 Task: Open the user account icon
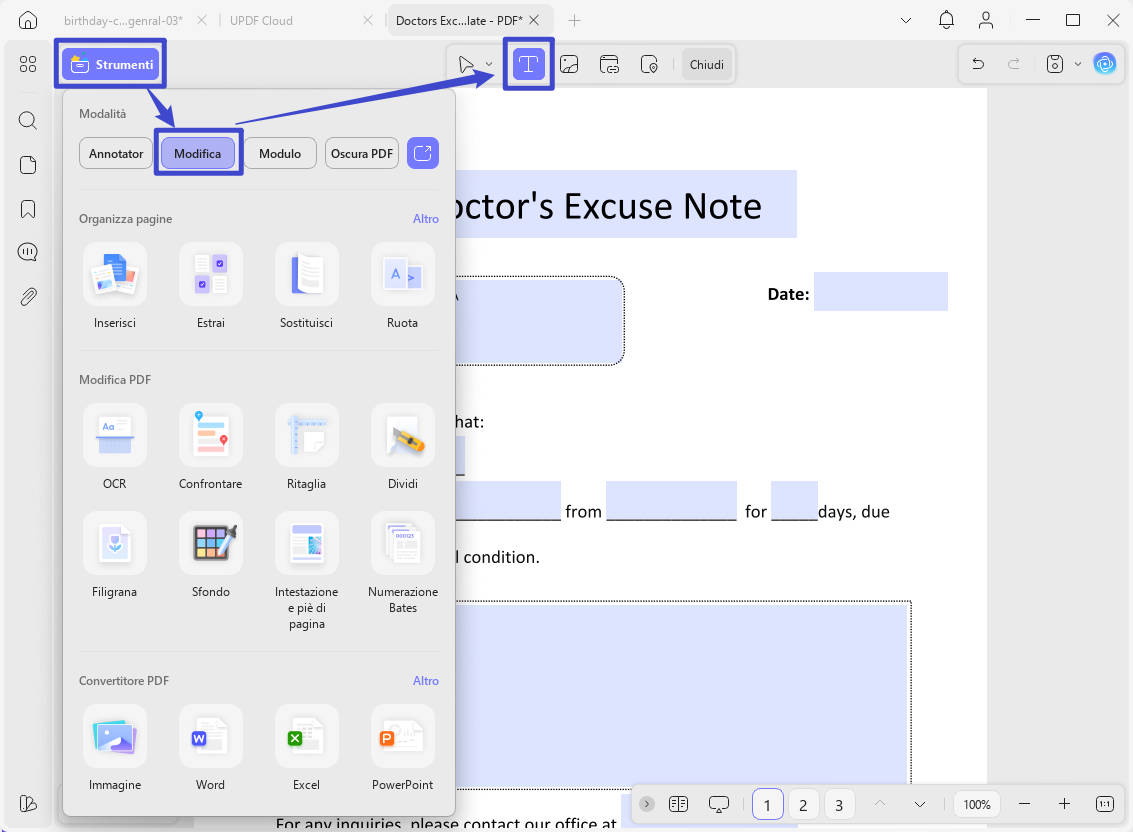tap(986, 20)
